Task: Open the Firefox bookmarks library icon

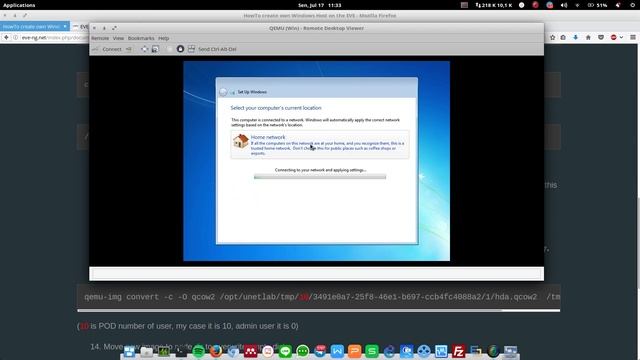Action: 563,38
